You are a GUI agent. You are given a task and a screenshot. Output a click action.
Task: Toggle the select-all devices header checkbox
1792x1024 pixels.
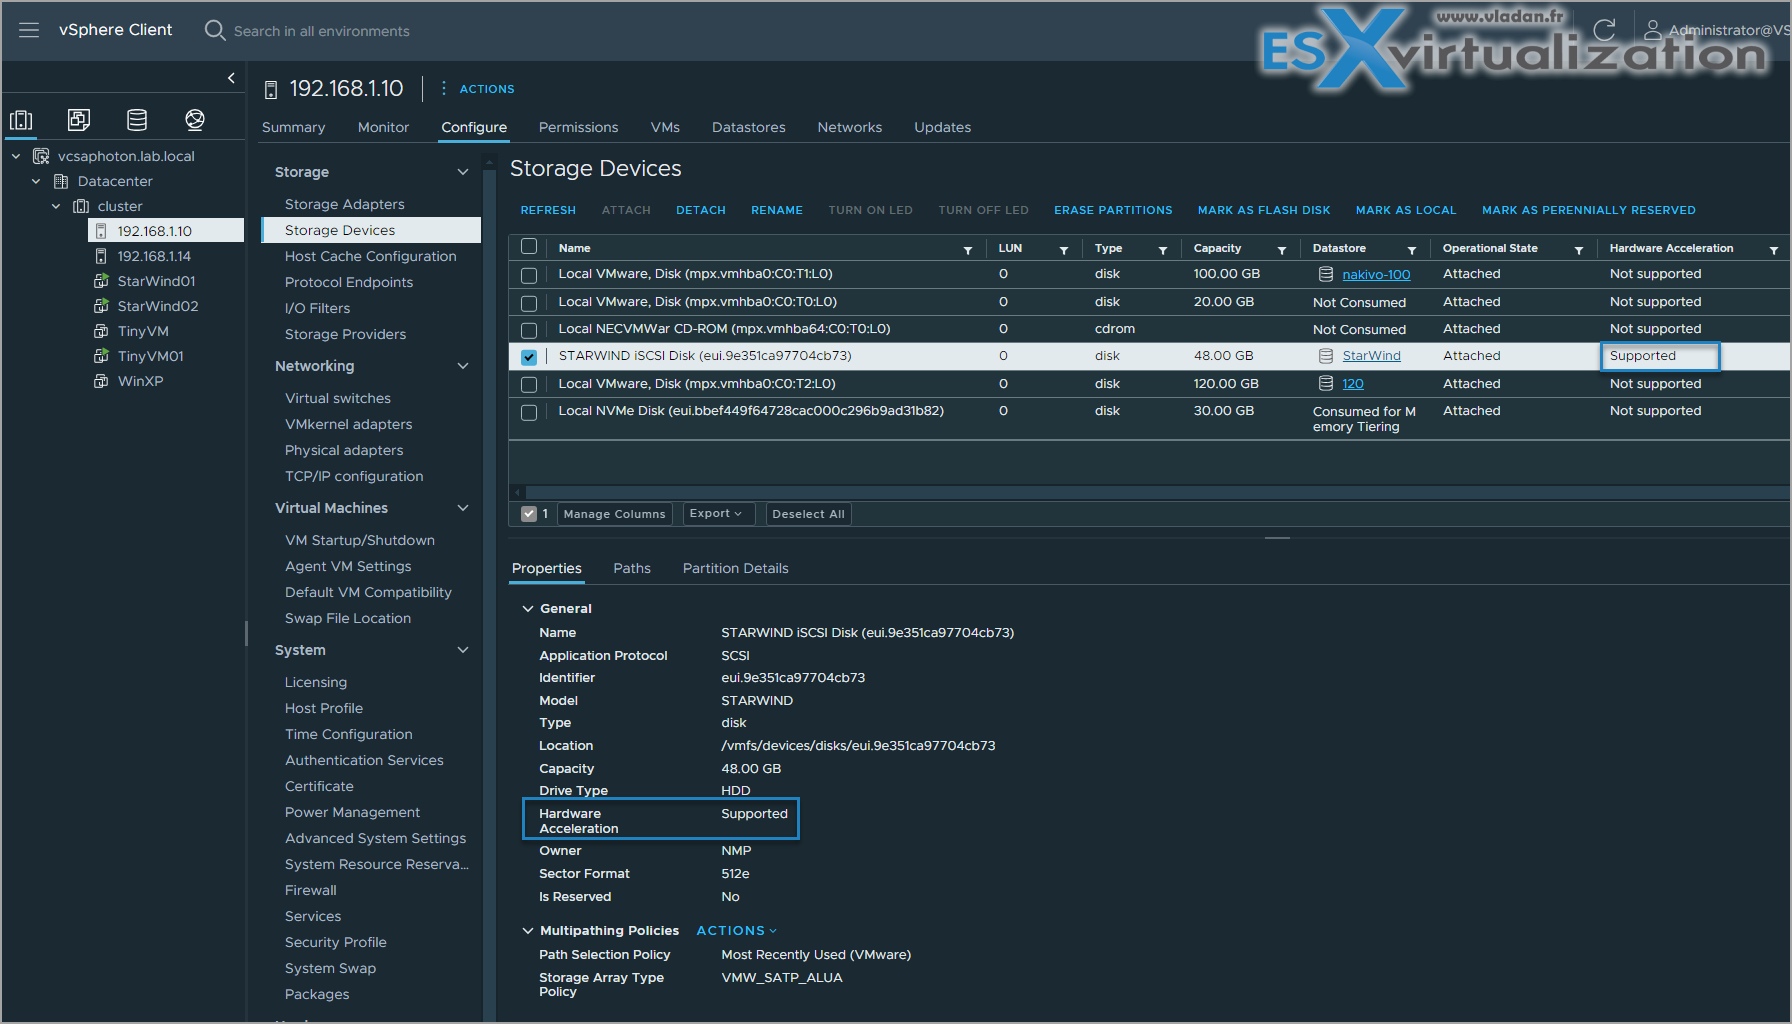pyautogui.click(x=529, y=247)
